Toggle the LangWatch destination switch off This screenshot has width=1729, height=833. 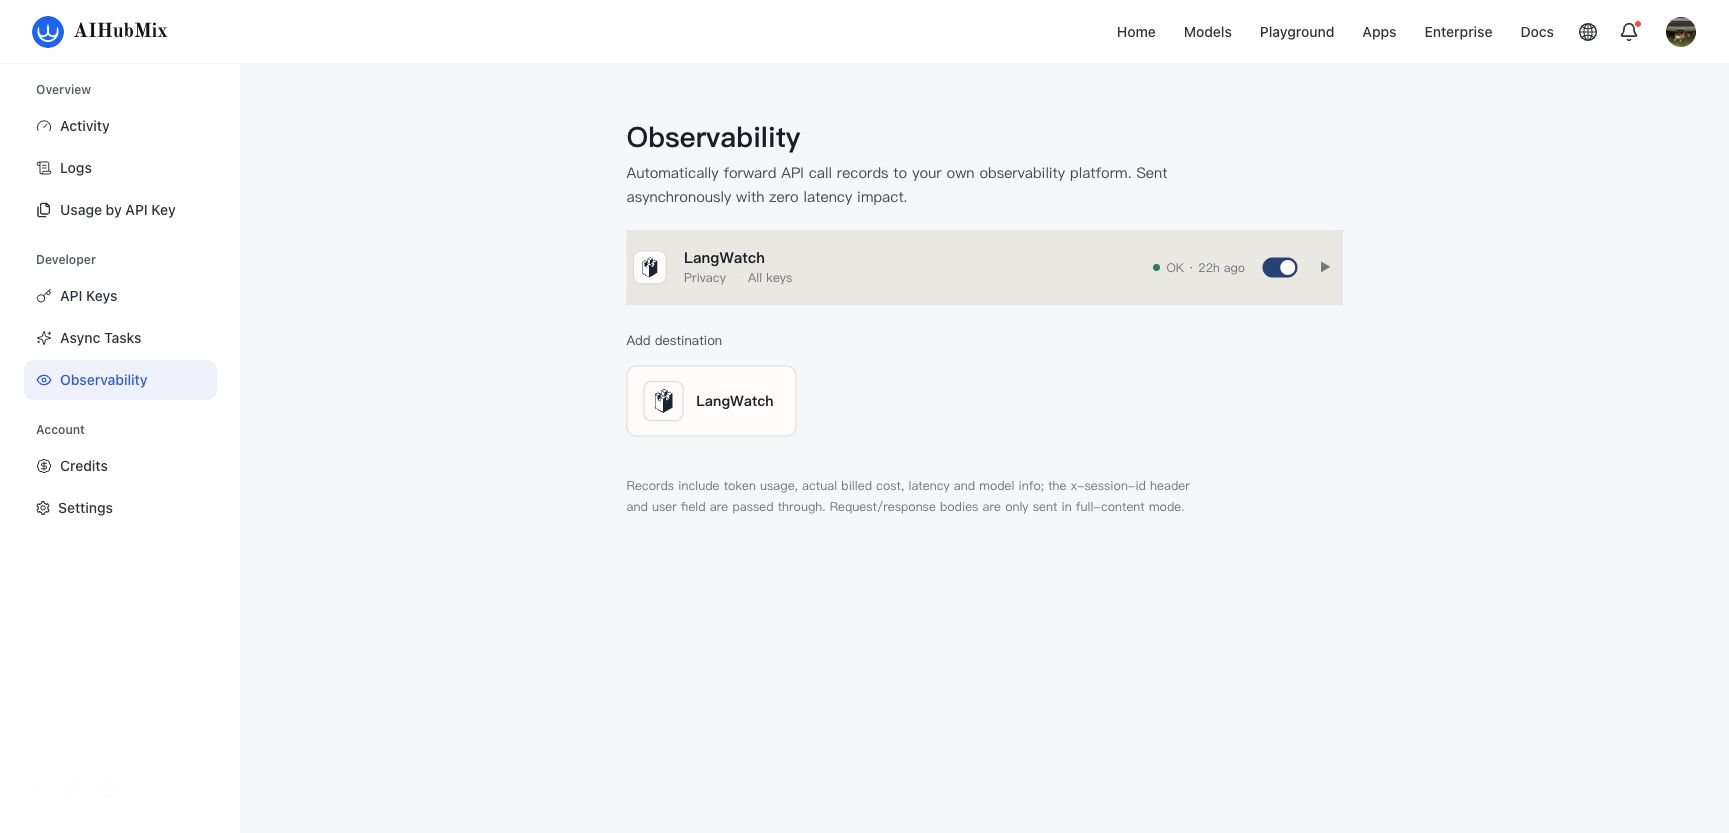point(1280,267)
